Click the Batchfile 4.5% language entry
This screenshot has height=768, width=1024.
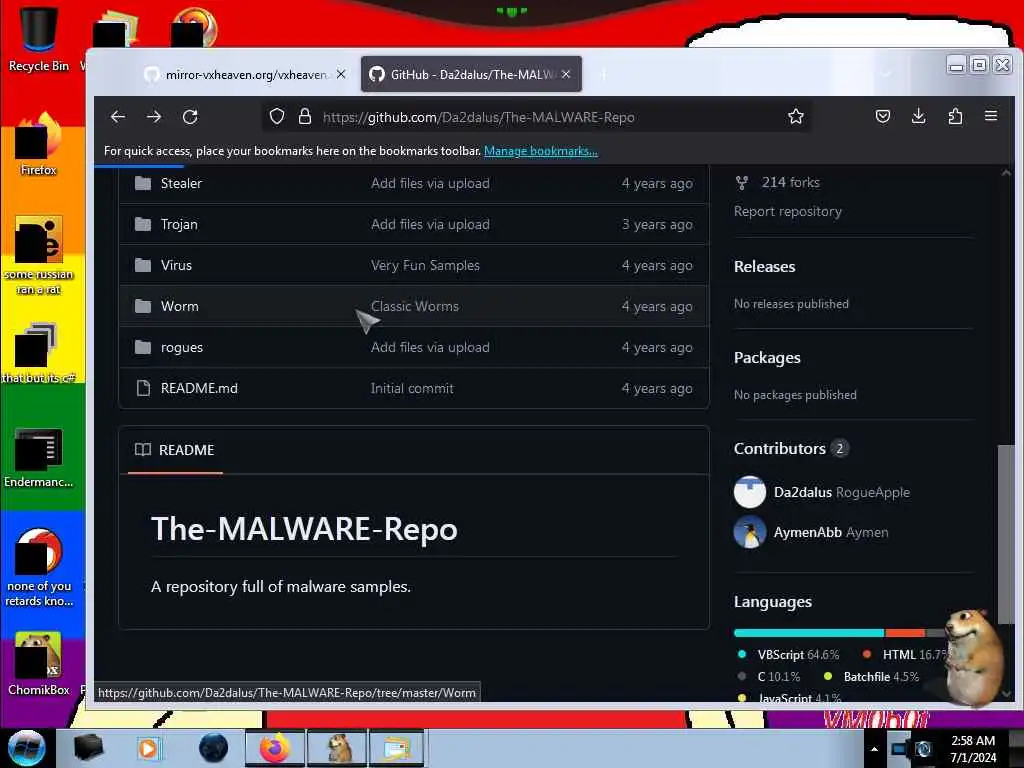pyautogui.click(x=872, y=677)
